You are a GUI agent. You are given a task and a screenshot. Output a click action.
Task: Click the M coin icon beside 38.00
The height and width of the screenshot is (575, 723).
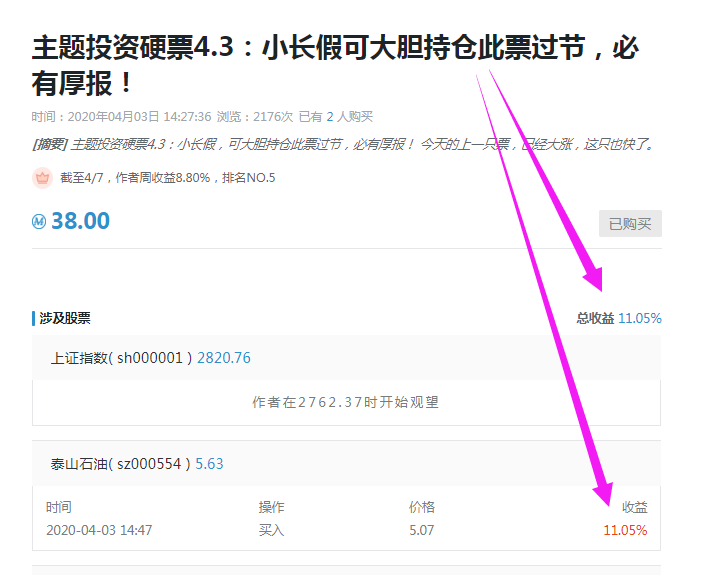coord(39,221)
